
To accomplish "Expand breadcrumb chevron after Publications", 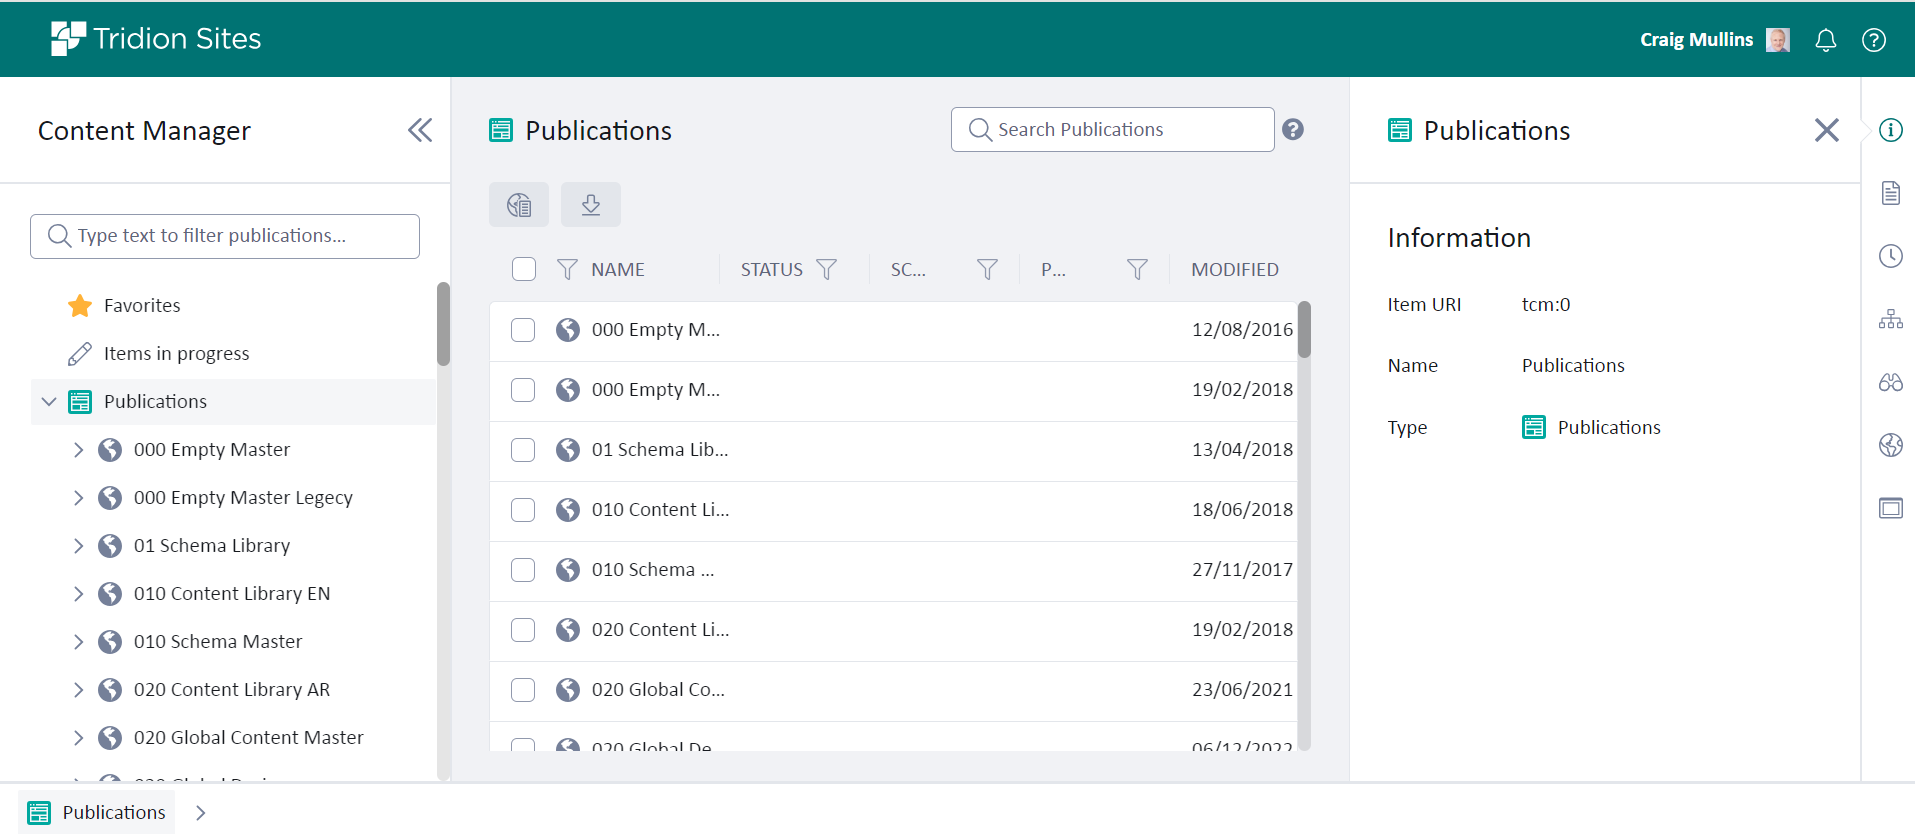I will click(201, 813).
